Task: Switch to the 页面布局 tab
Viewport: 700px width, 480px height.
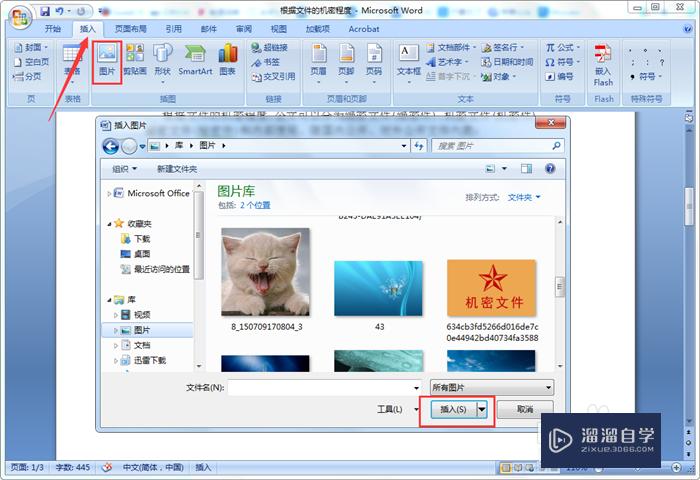Action: pyautogui.click(x=130, y=29)
